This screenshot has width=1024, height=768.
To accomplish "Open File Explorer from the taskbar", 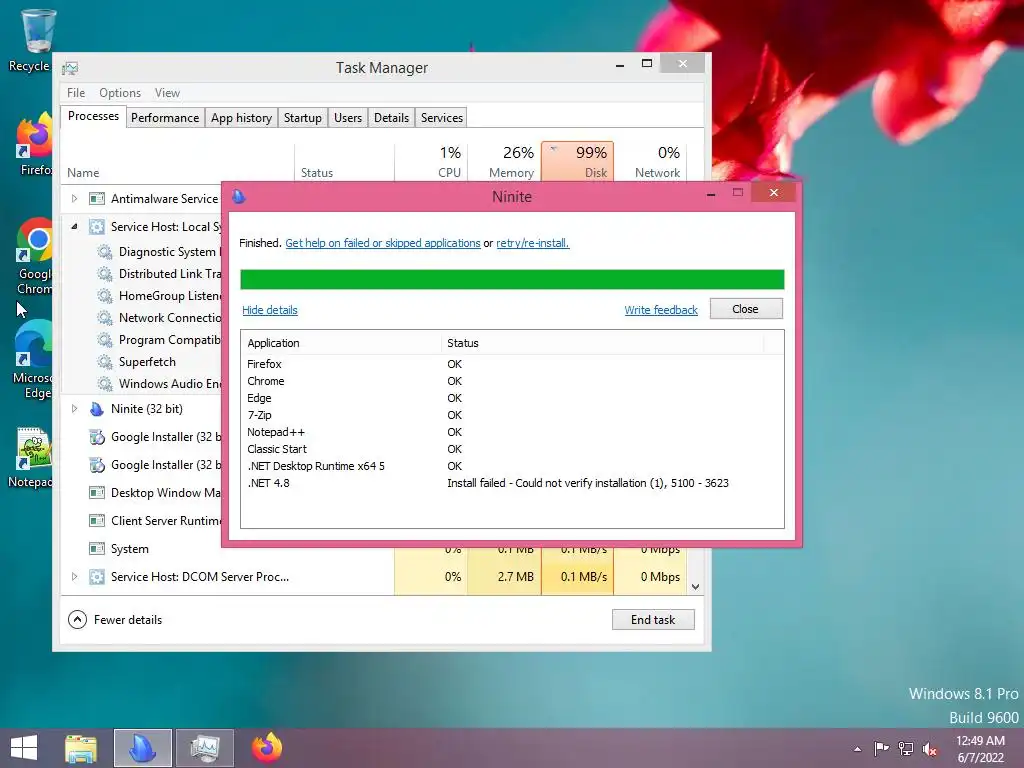I will point(80,748).
